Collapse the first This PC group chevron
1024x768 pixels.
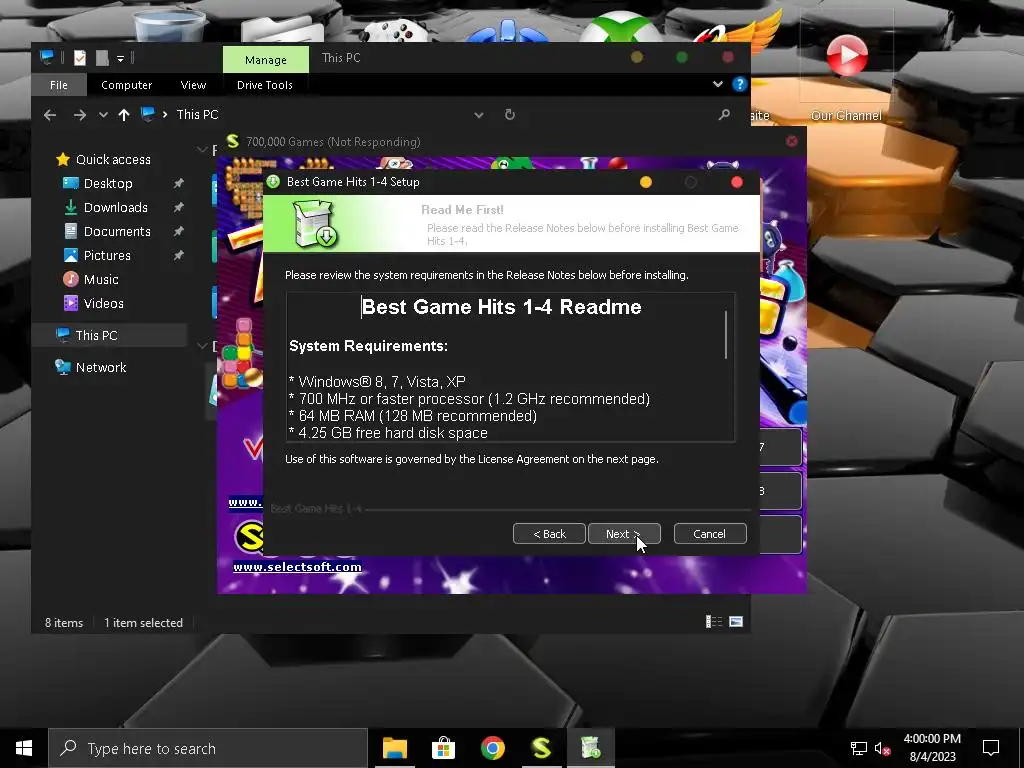point(202,150)
